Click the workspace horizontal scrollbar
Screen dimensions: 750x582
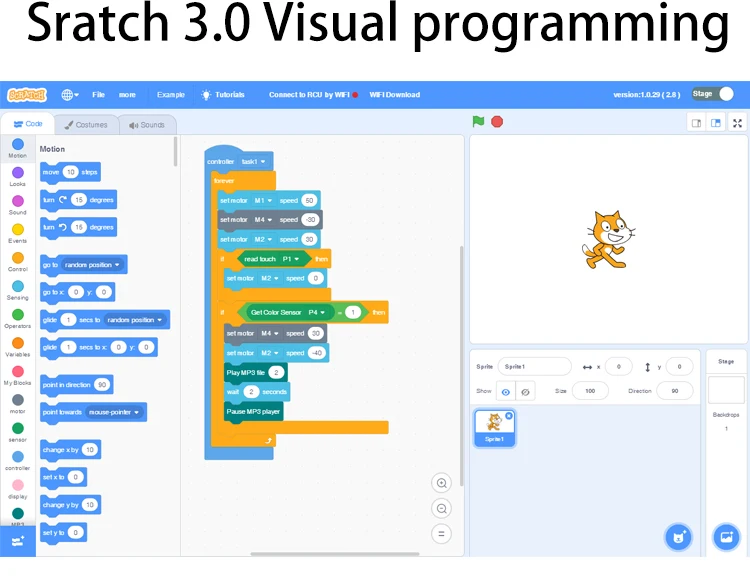point(335,554)
